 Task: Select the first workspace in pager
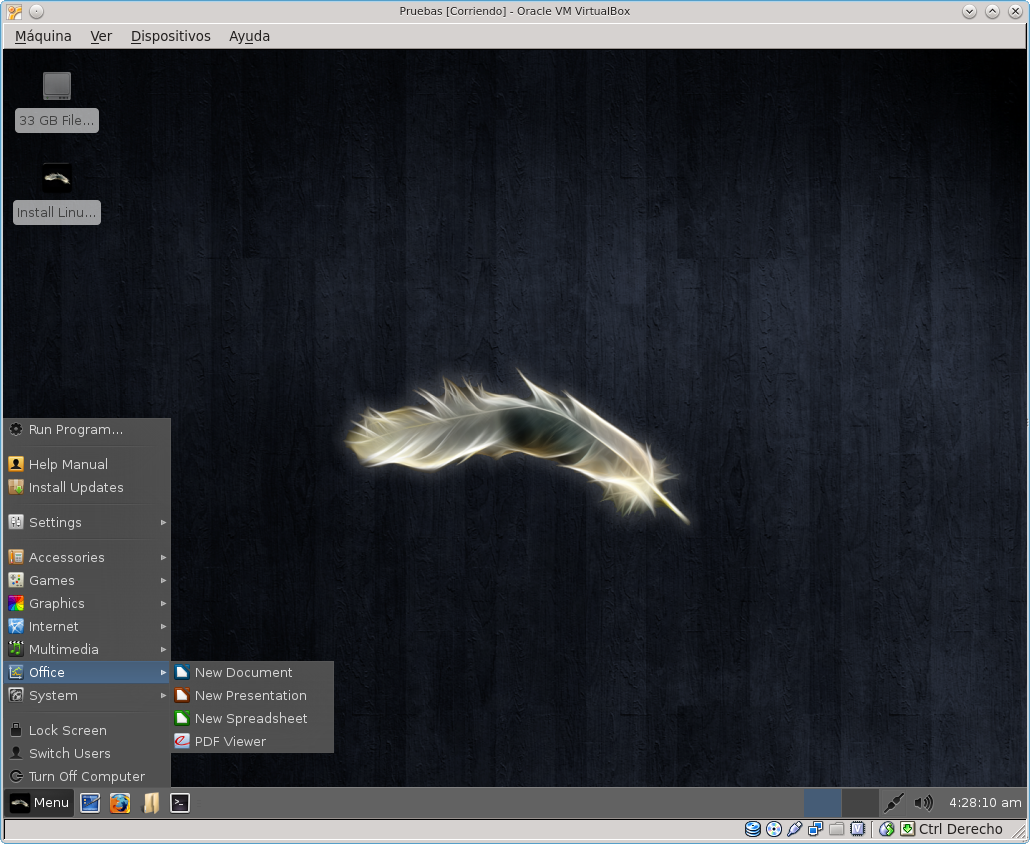coord(822,803)
